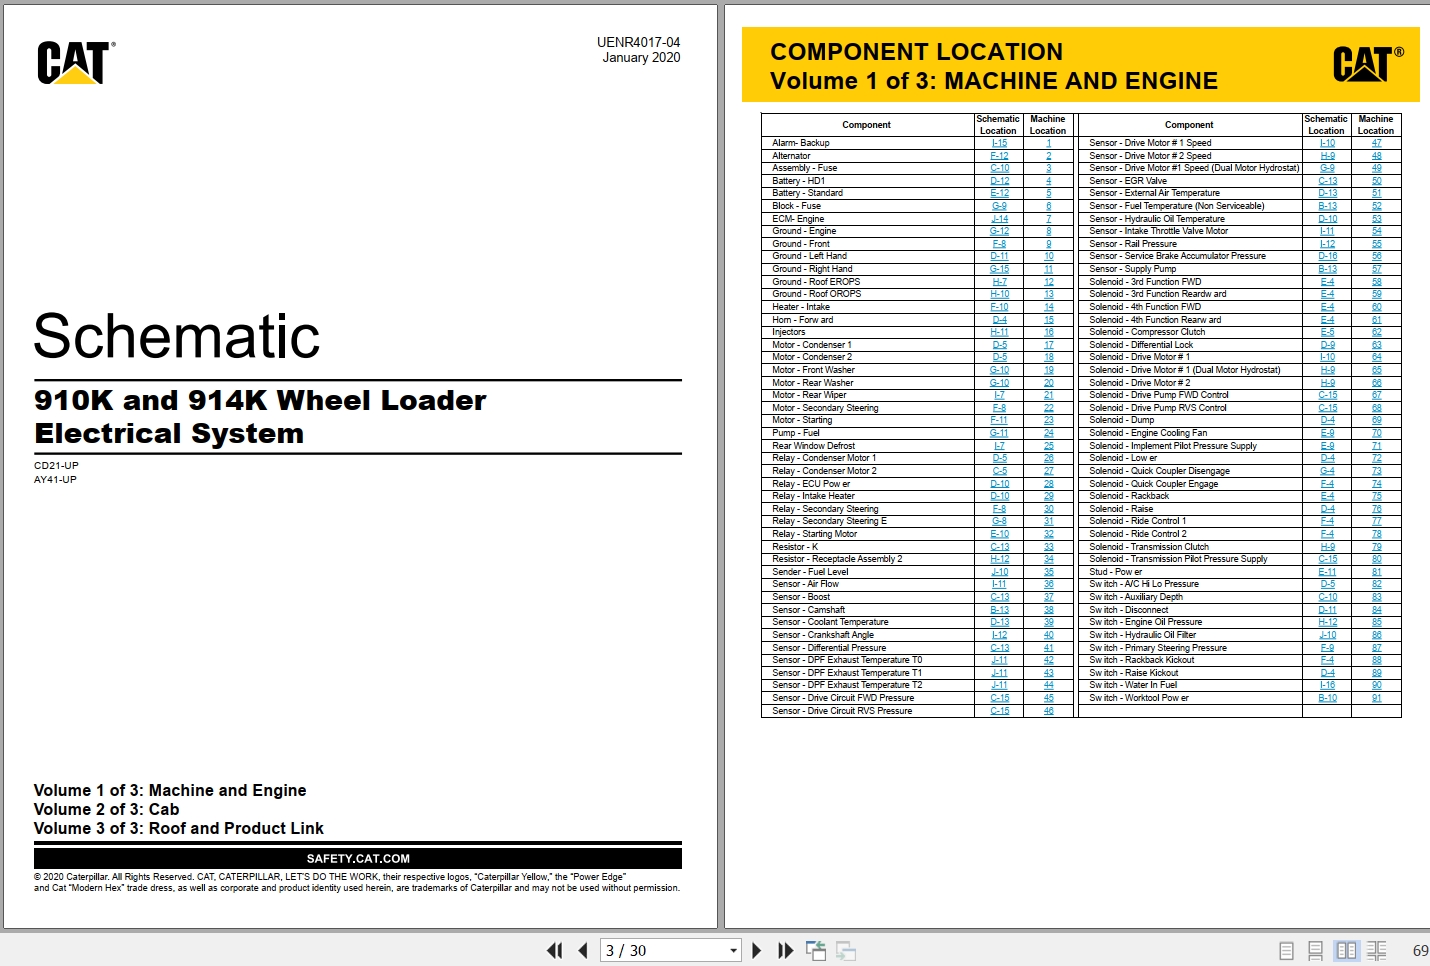Open schematic location I-10 for Drive Motor #1 Speed sensor

(1327, 143)
